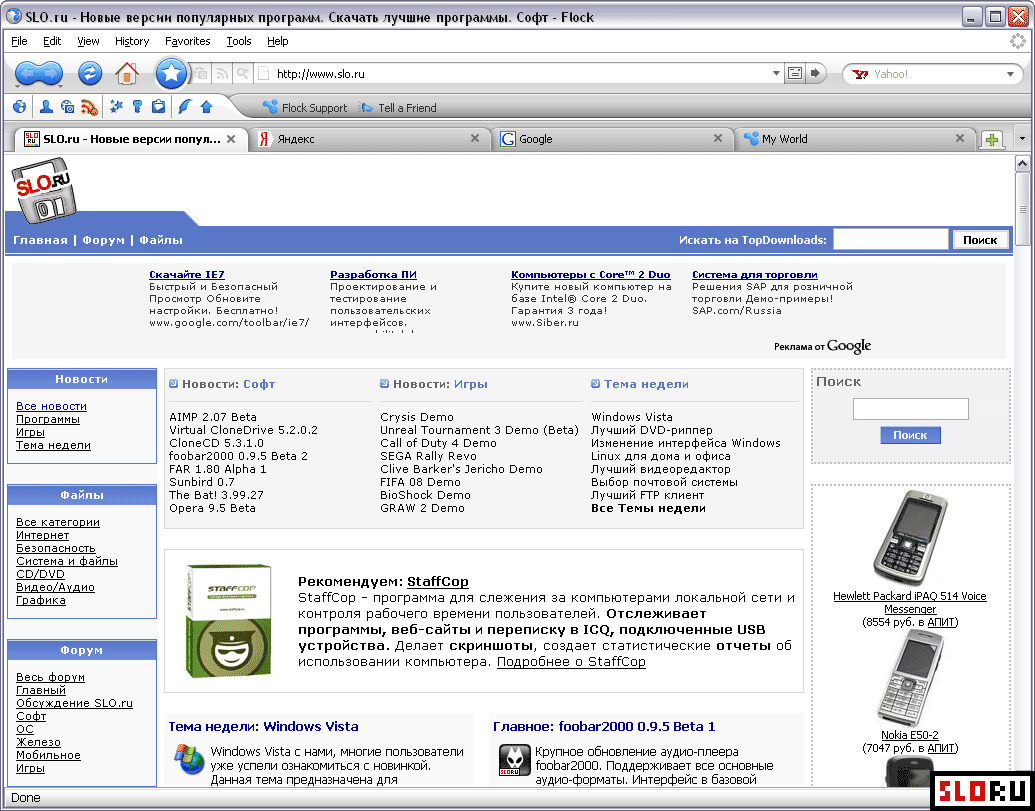Viewport: 1035px width, 811px height.
Task: Open the Форум link in blue nav bar
Action: (103, 240)
